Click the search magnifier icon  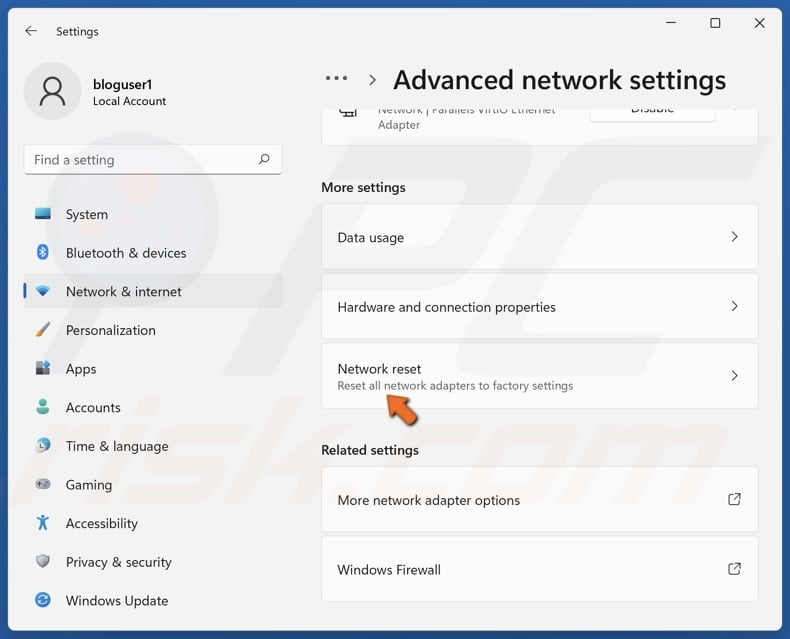(x=264, y=160)
